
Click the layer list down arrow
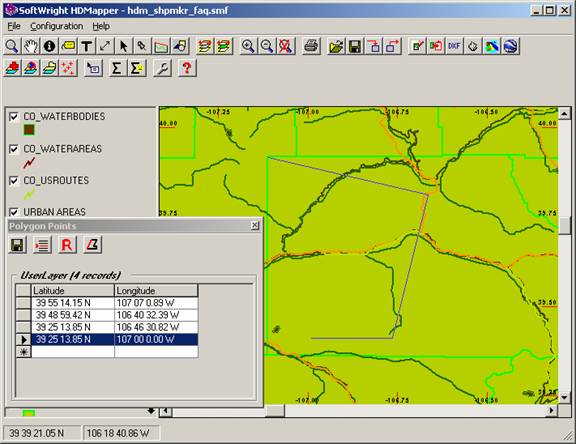point(151,411)
